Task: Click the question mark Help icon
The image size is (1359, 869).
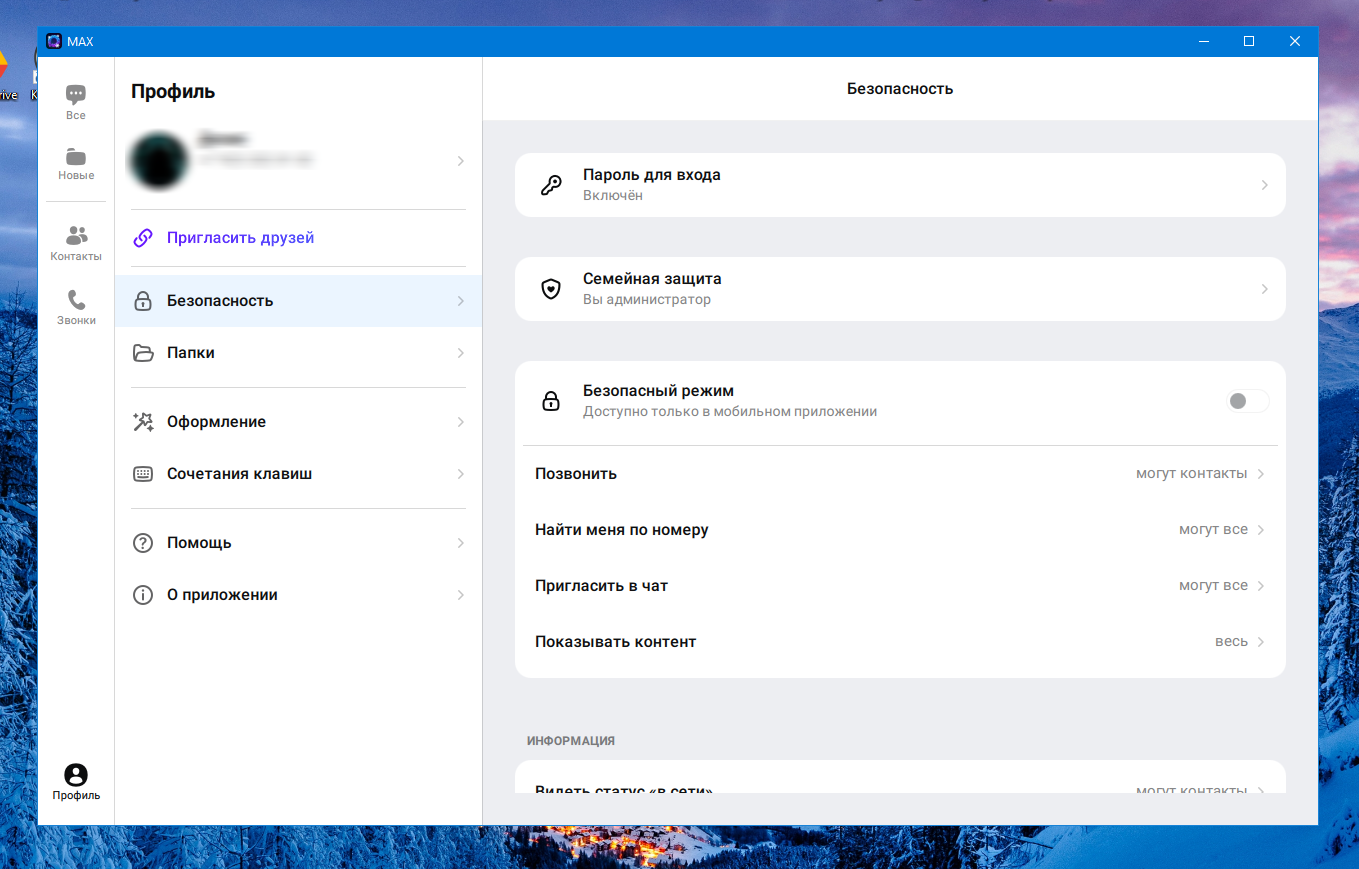Action: pos(143,543)
